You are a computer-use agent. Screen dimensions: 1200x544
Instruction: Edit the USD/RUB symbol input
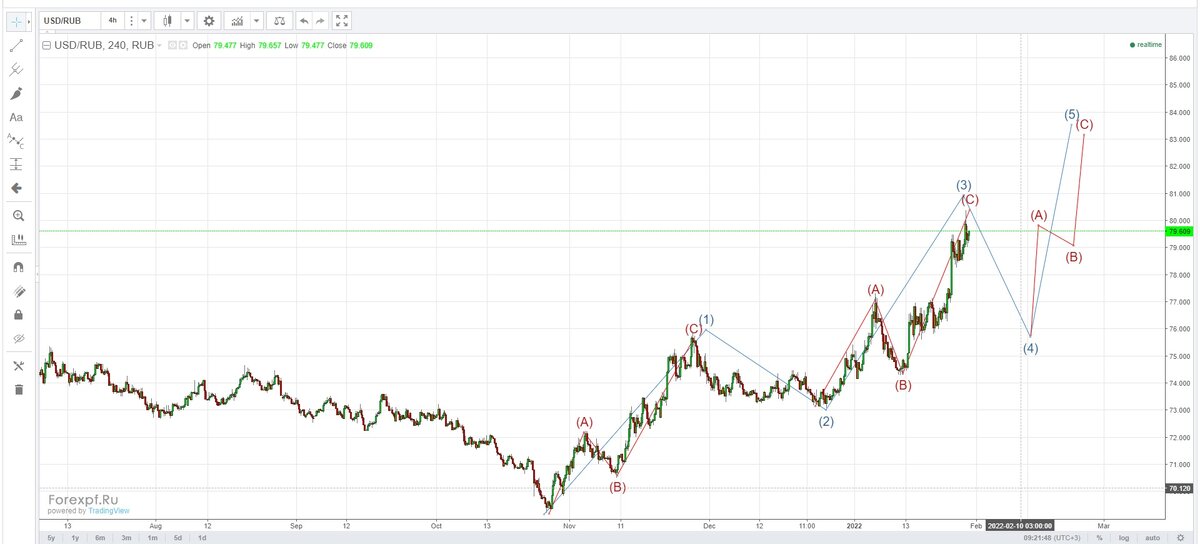69,20
